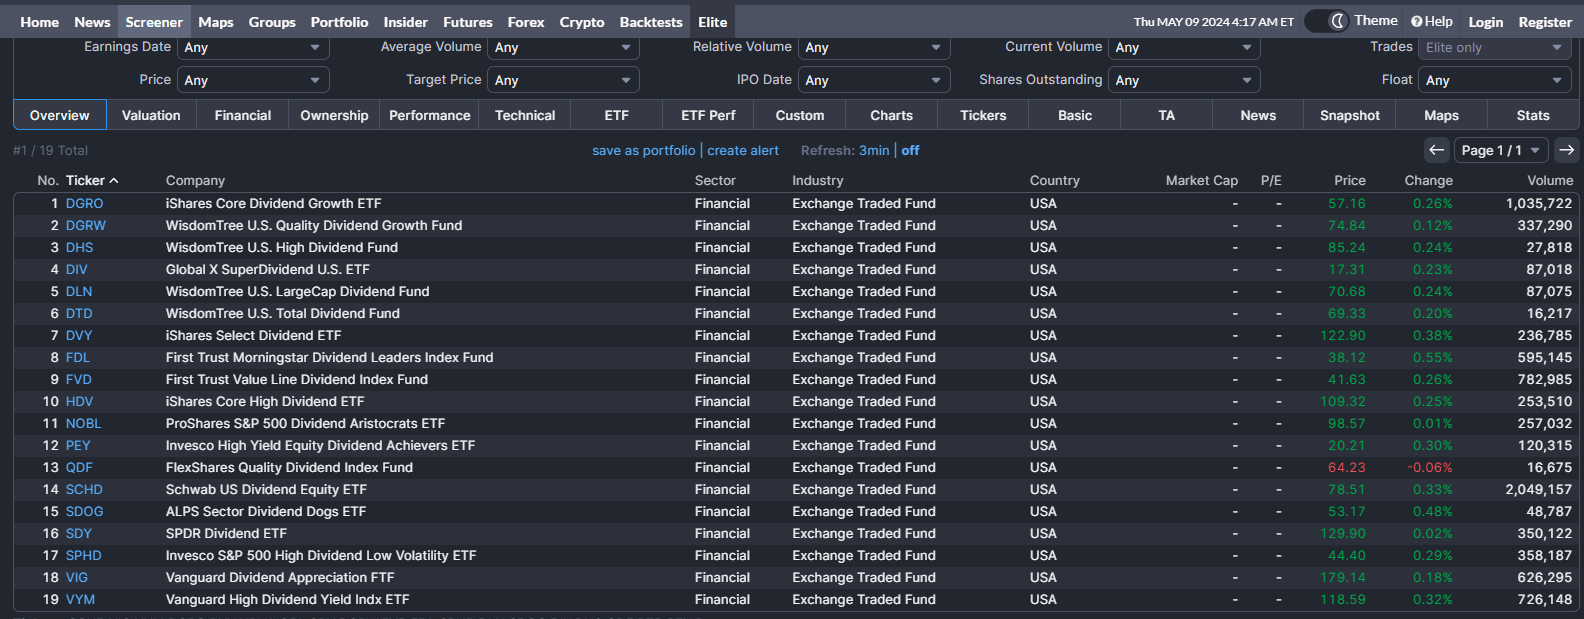This screenshot has width=1584, height=619.
Task: Go to next page arrow
Action: pyautogui.click(x=1567, y=150)
